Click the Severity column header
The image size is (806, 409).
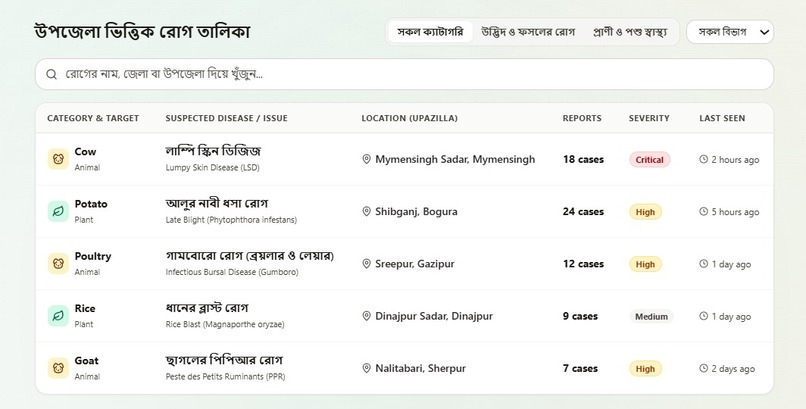[x=649, y=118]
